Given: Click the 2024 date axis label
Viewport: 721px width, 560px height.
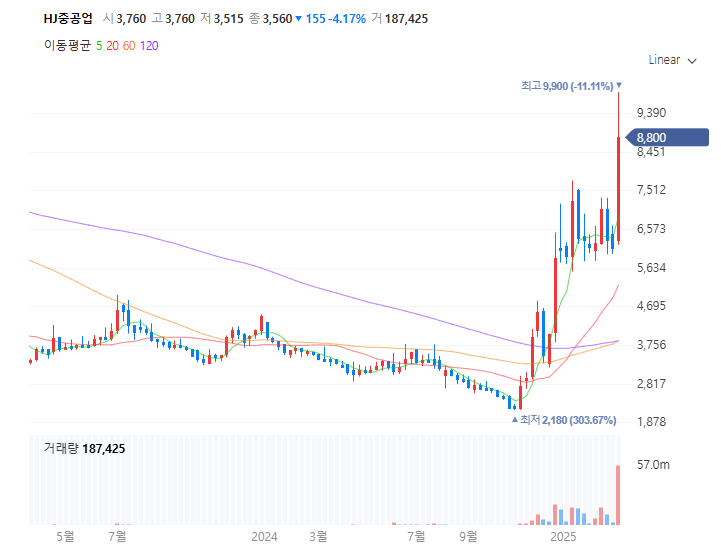Looking at the screenshot, I should (x=264, y=537).
